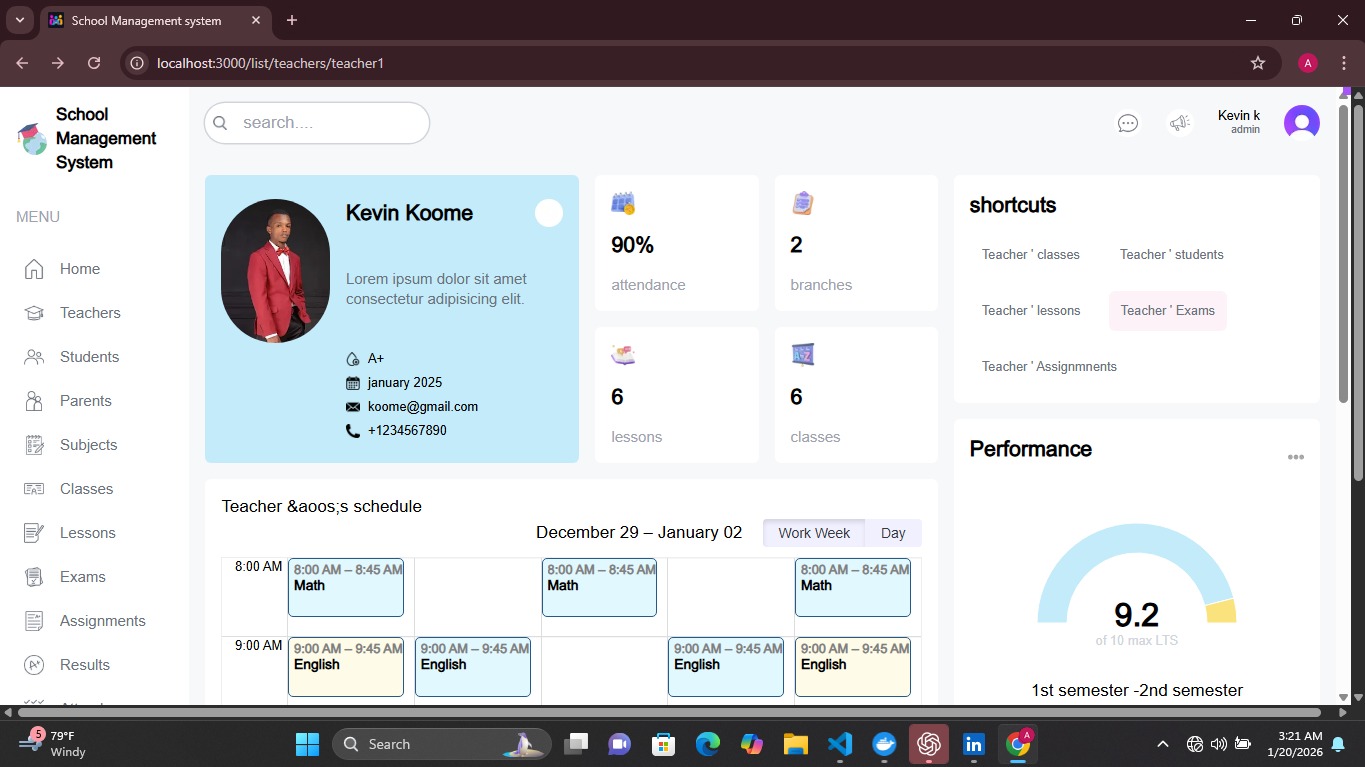Open the Teacher's Exams shortcut
The height and width of the screenshot is (767, 1365).
point(1167,311)
